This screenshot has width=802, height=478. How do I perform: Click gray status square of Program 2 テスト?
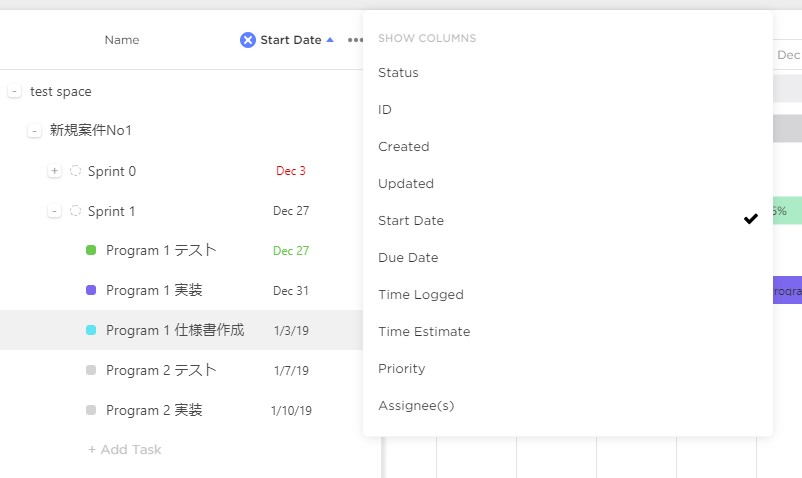(x=91, y=370)
